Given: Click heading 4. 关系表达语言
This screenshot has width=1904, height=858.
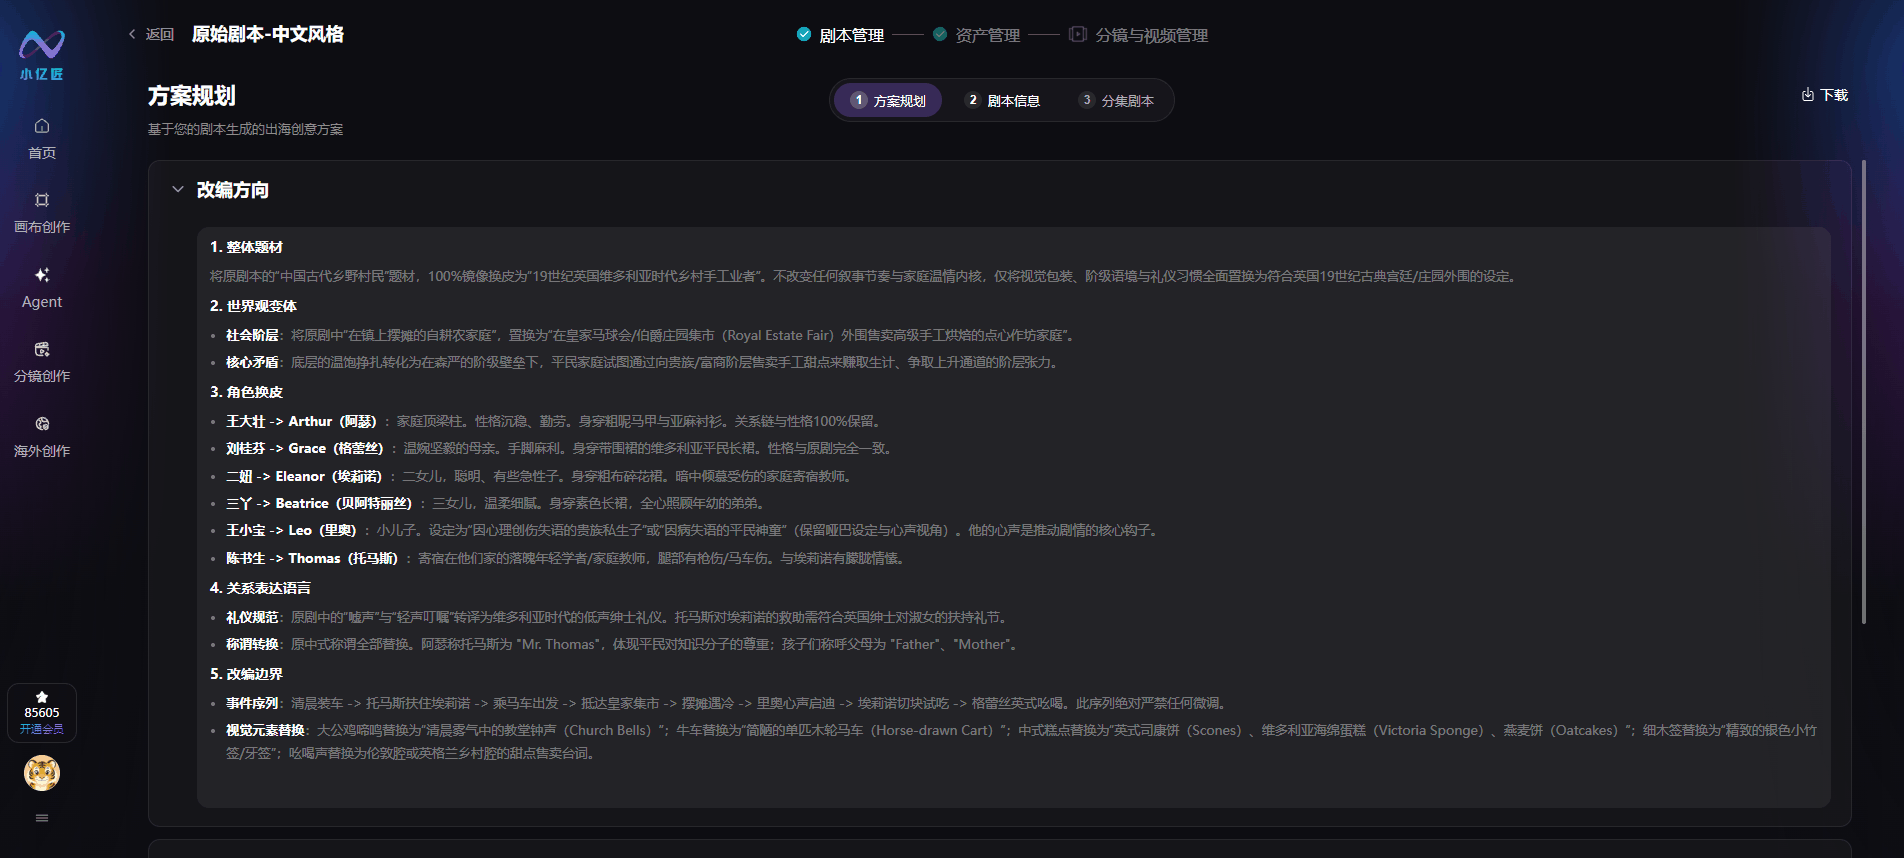Looking at the screenshot, I should tap(260, 588).
